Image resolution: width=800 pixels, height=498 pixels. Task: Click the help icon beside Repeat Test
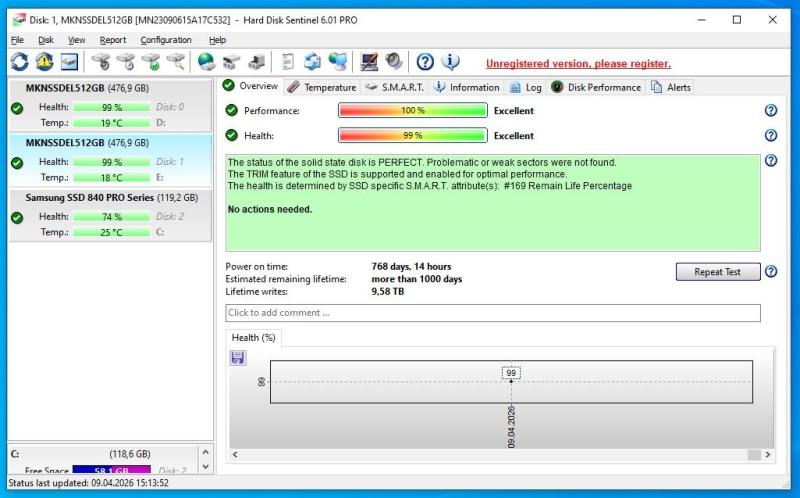coord(771,272)
